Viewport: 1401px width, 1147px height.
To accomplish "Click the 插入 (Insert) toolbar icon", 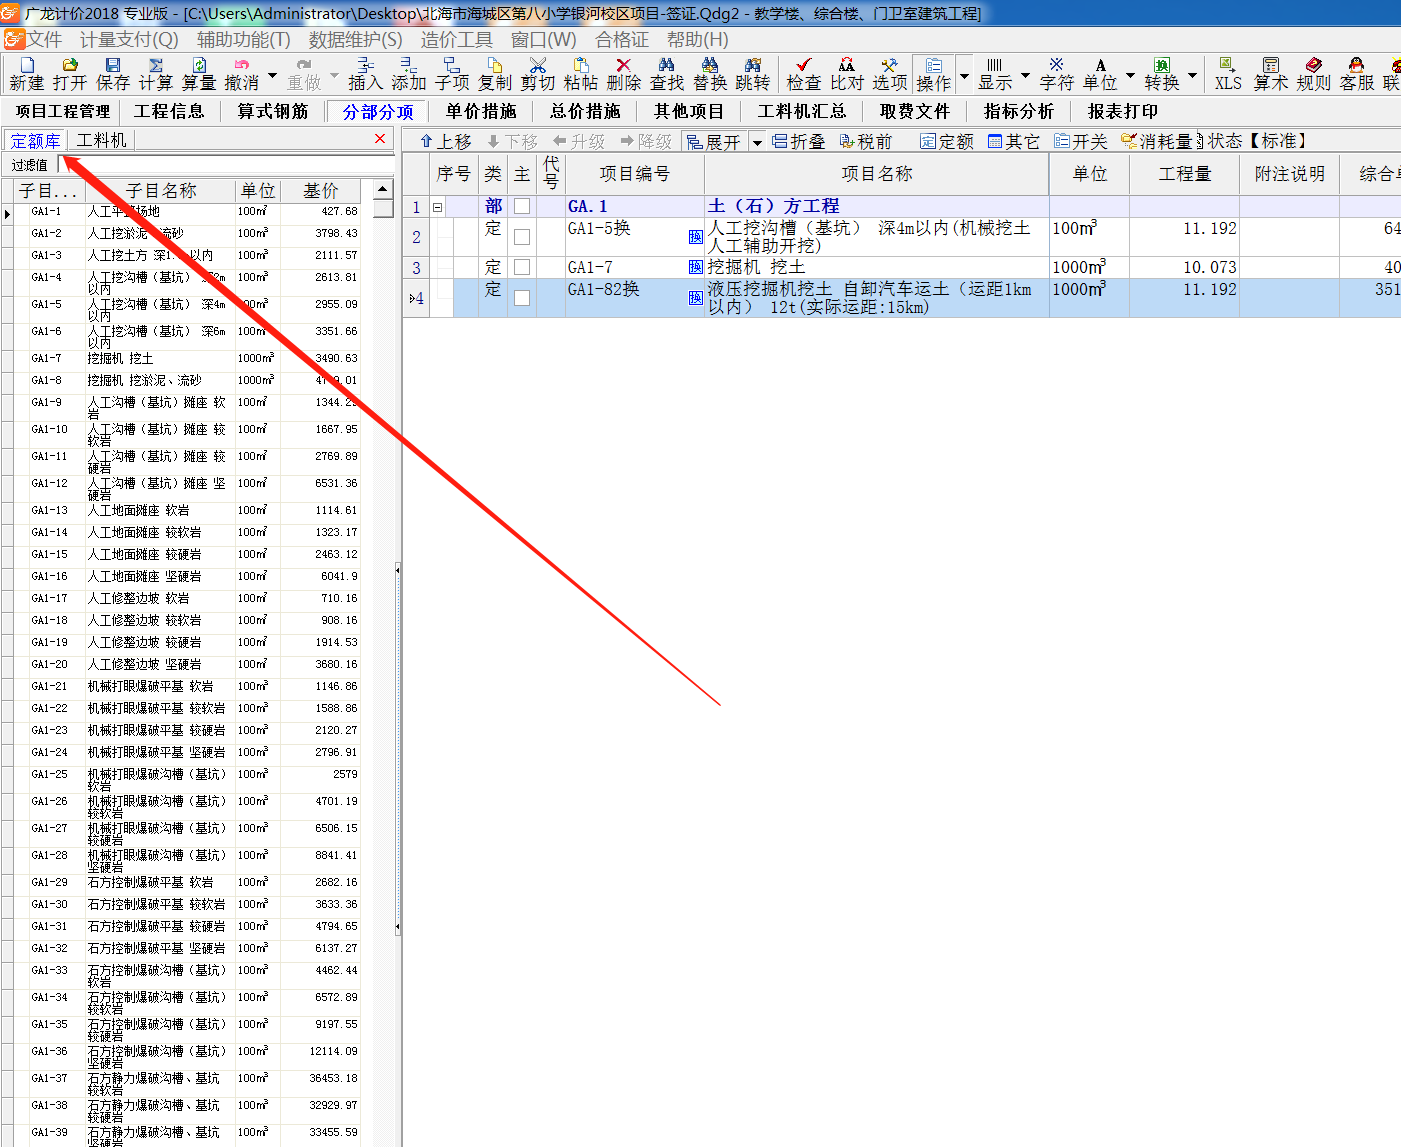I will click(x=365, y=74).
